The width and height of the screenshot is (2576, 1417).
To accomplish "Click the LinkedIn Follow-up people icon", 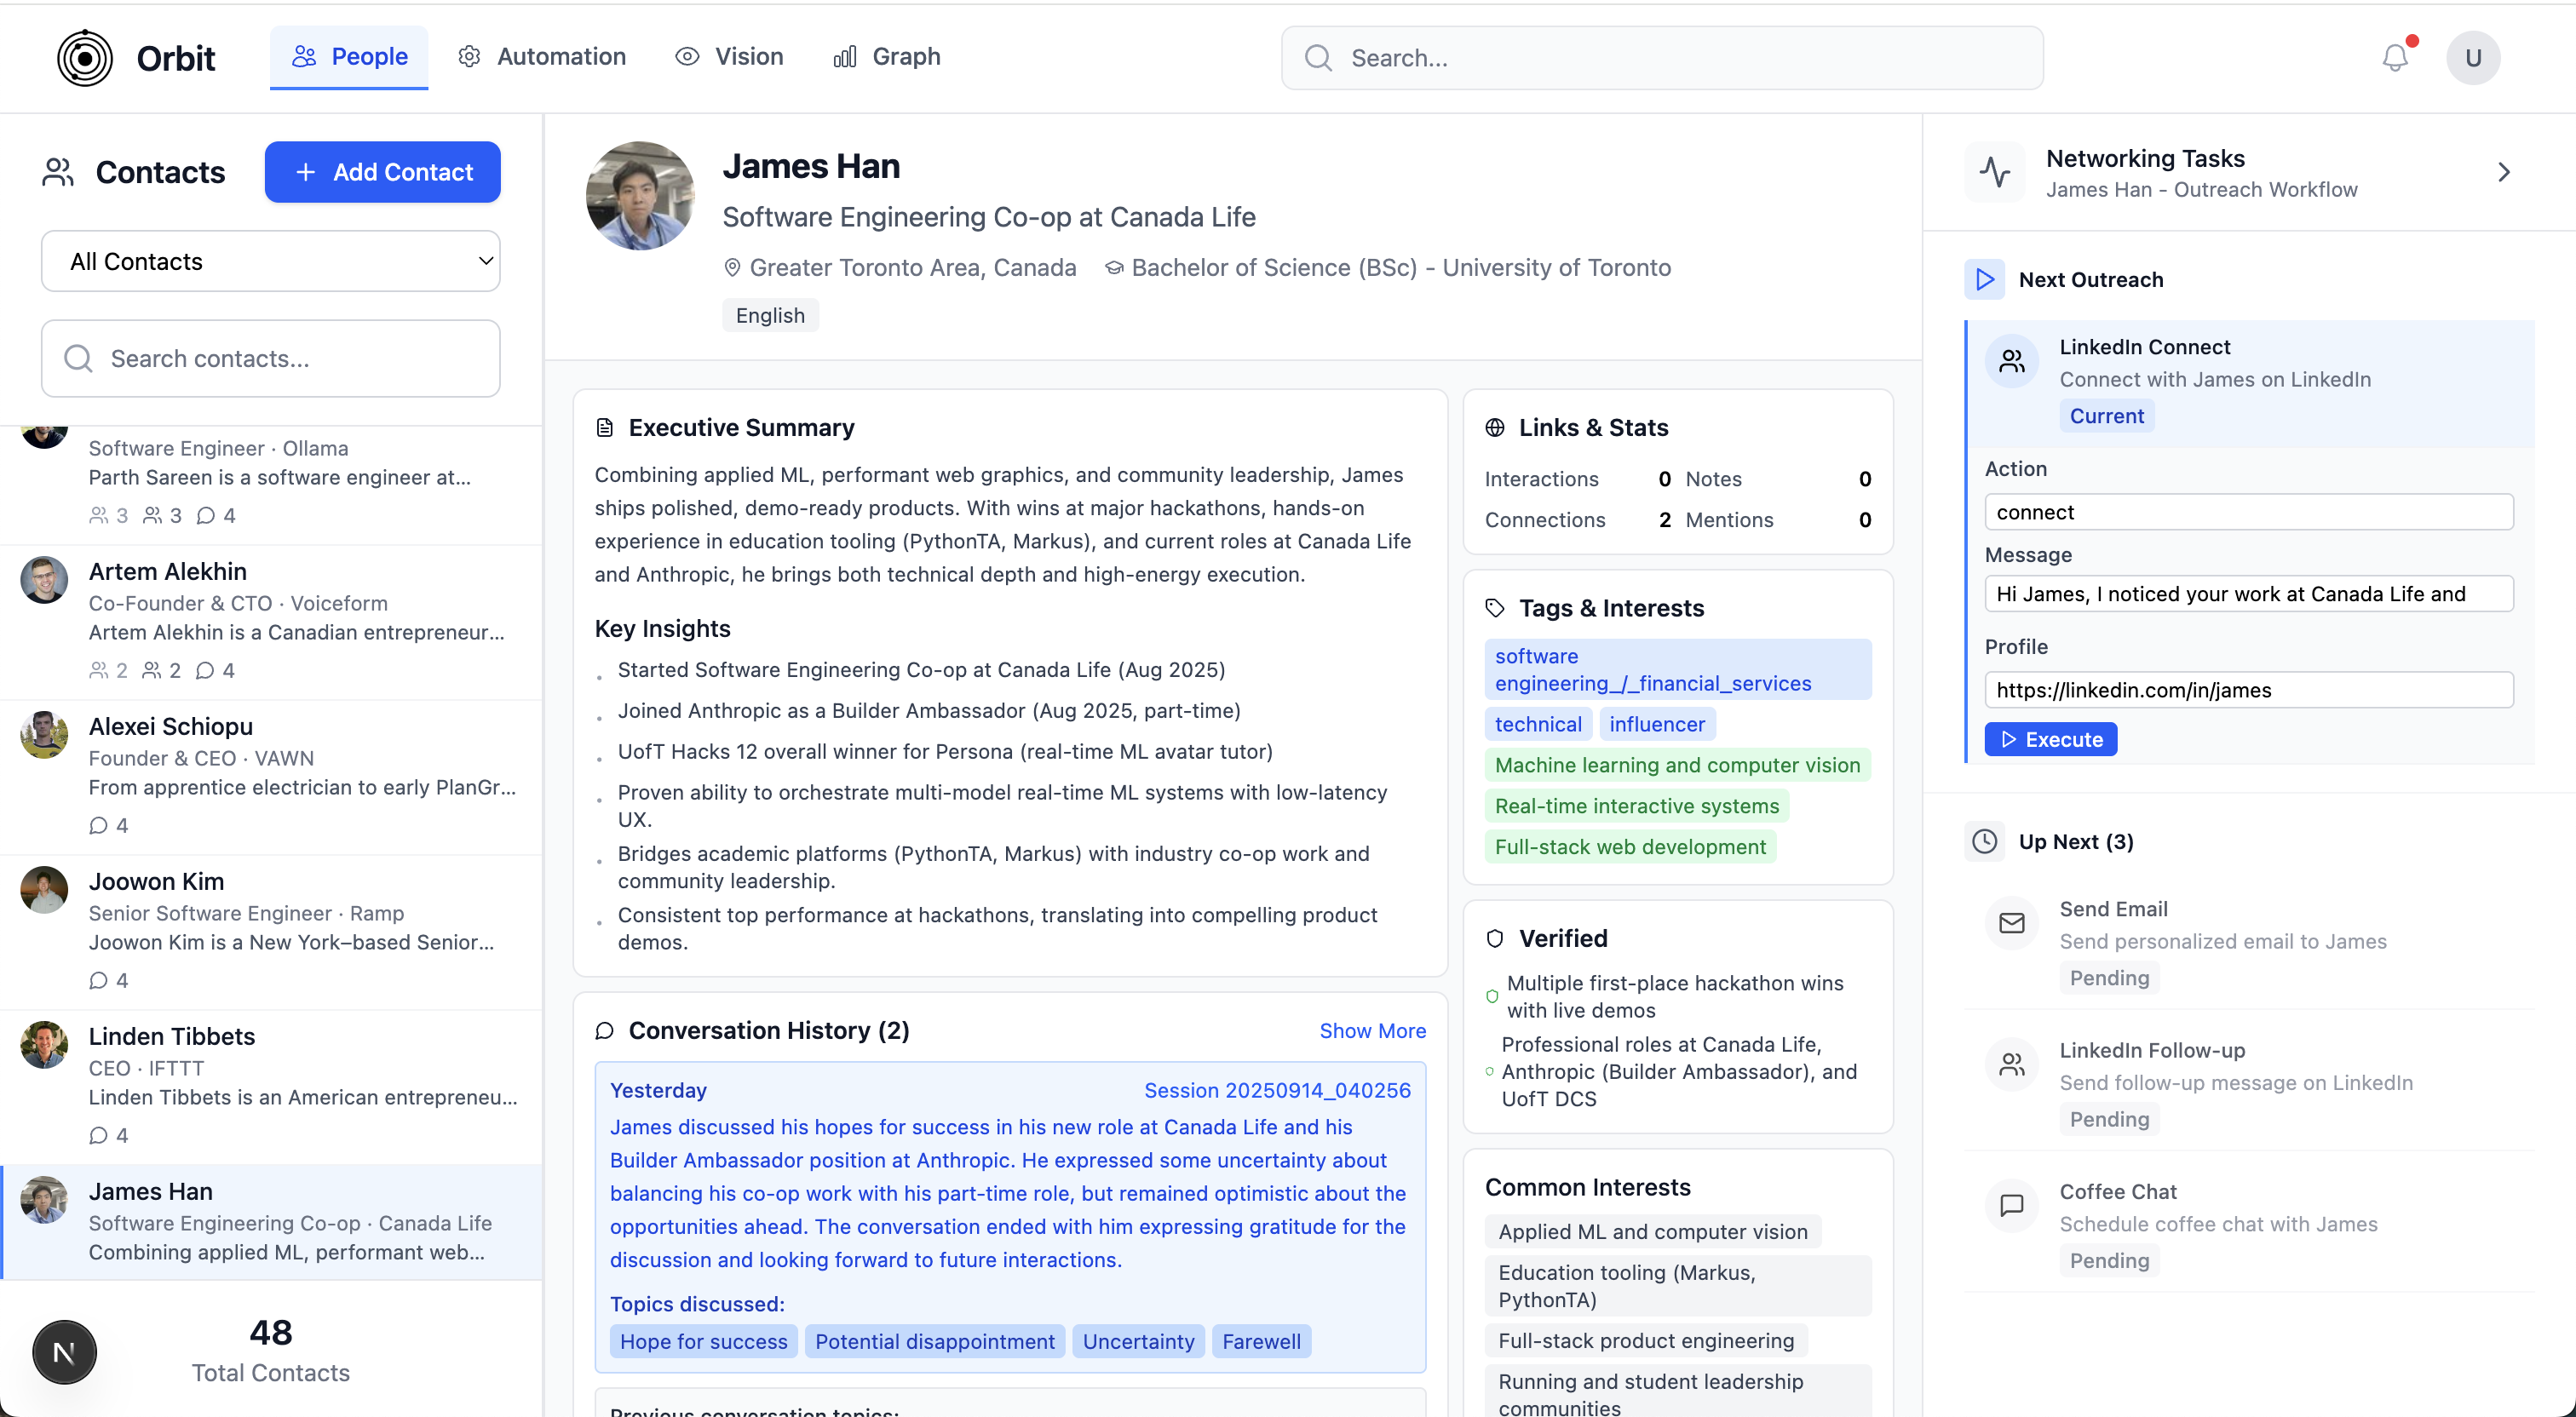I will 2011,1064.
